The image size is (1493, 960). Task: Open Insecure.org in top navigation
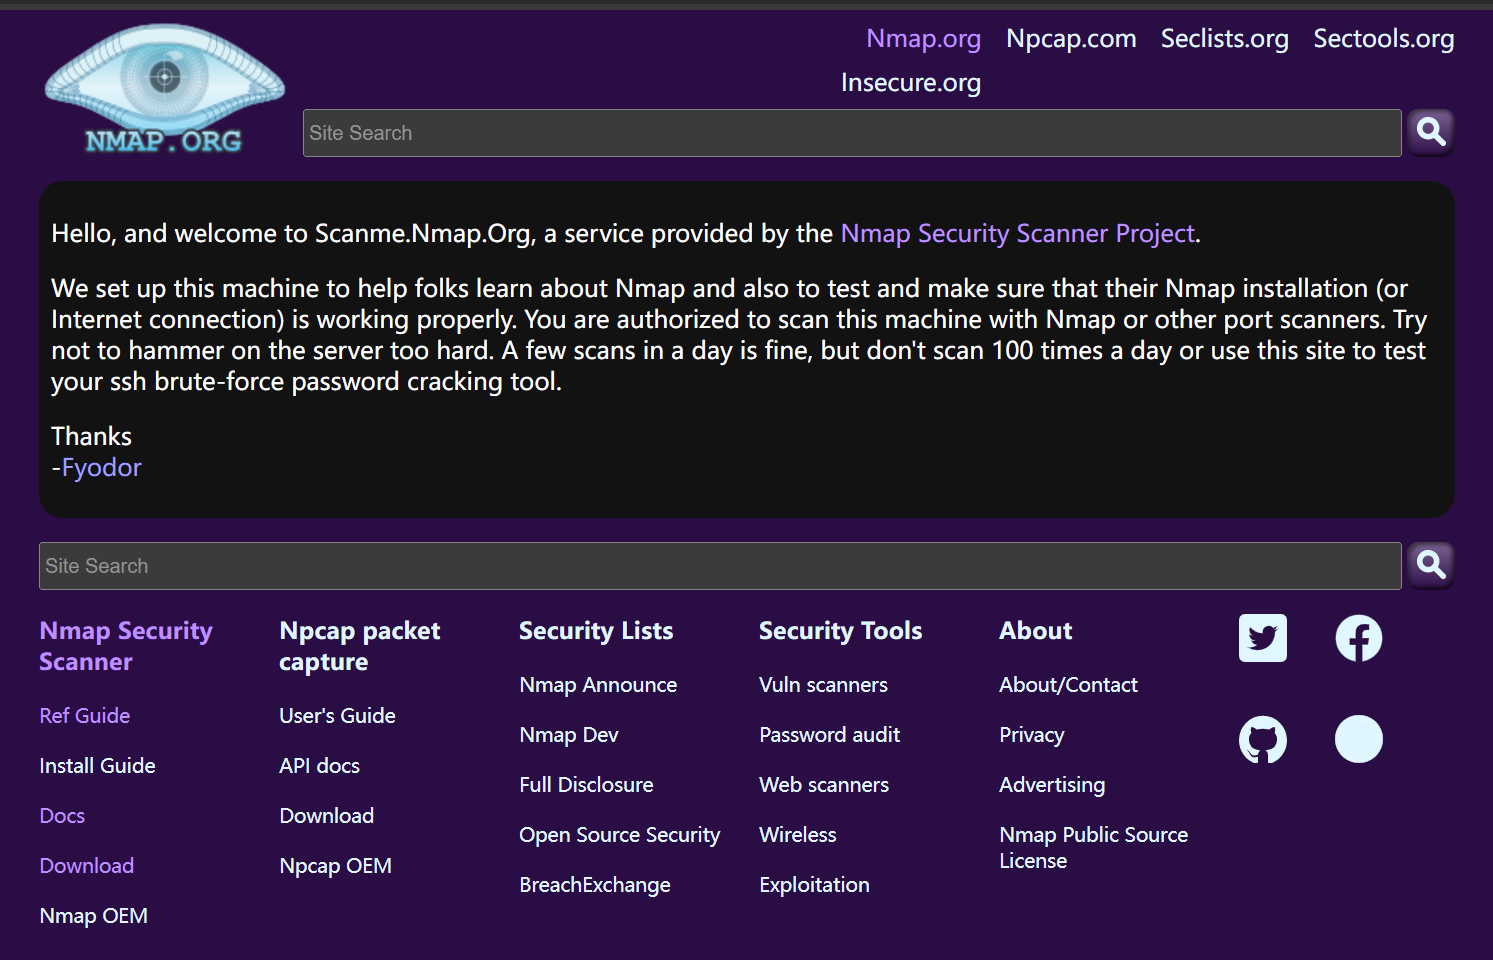pos(911,83)
